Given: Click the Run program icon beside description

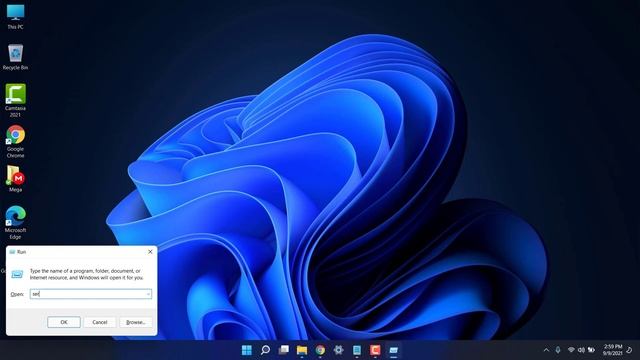Looking at the screenshot, I should (x=17, y=274).
